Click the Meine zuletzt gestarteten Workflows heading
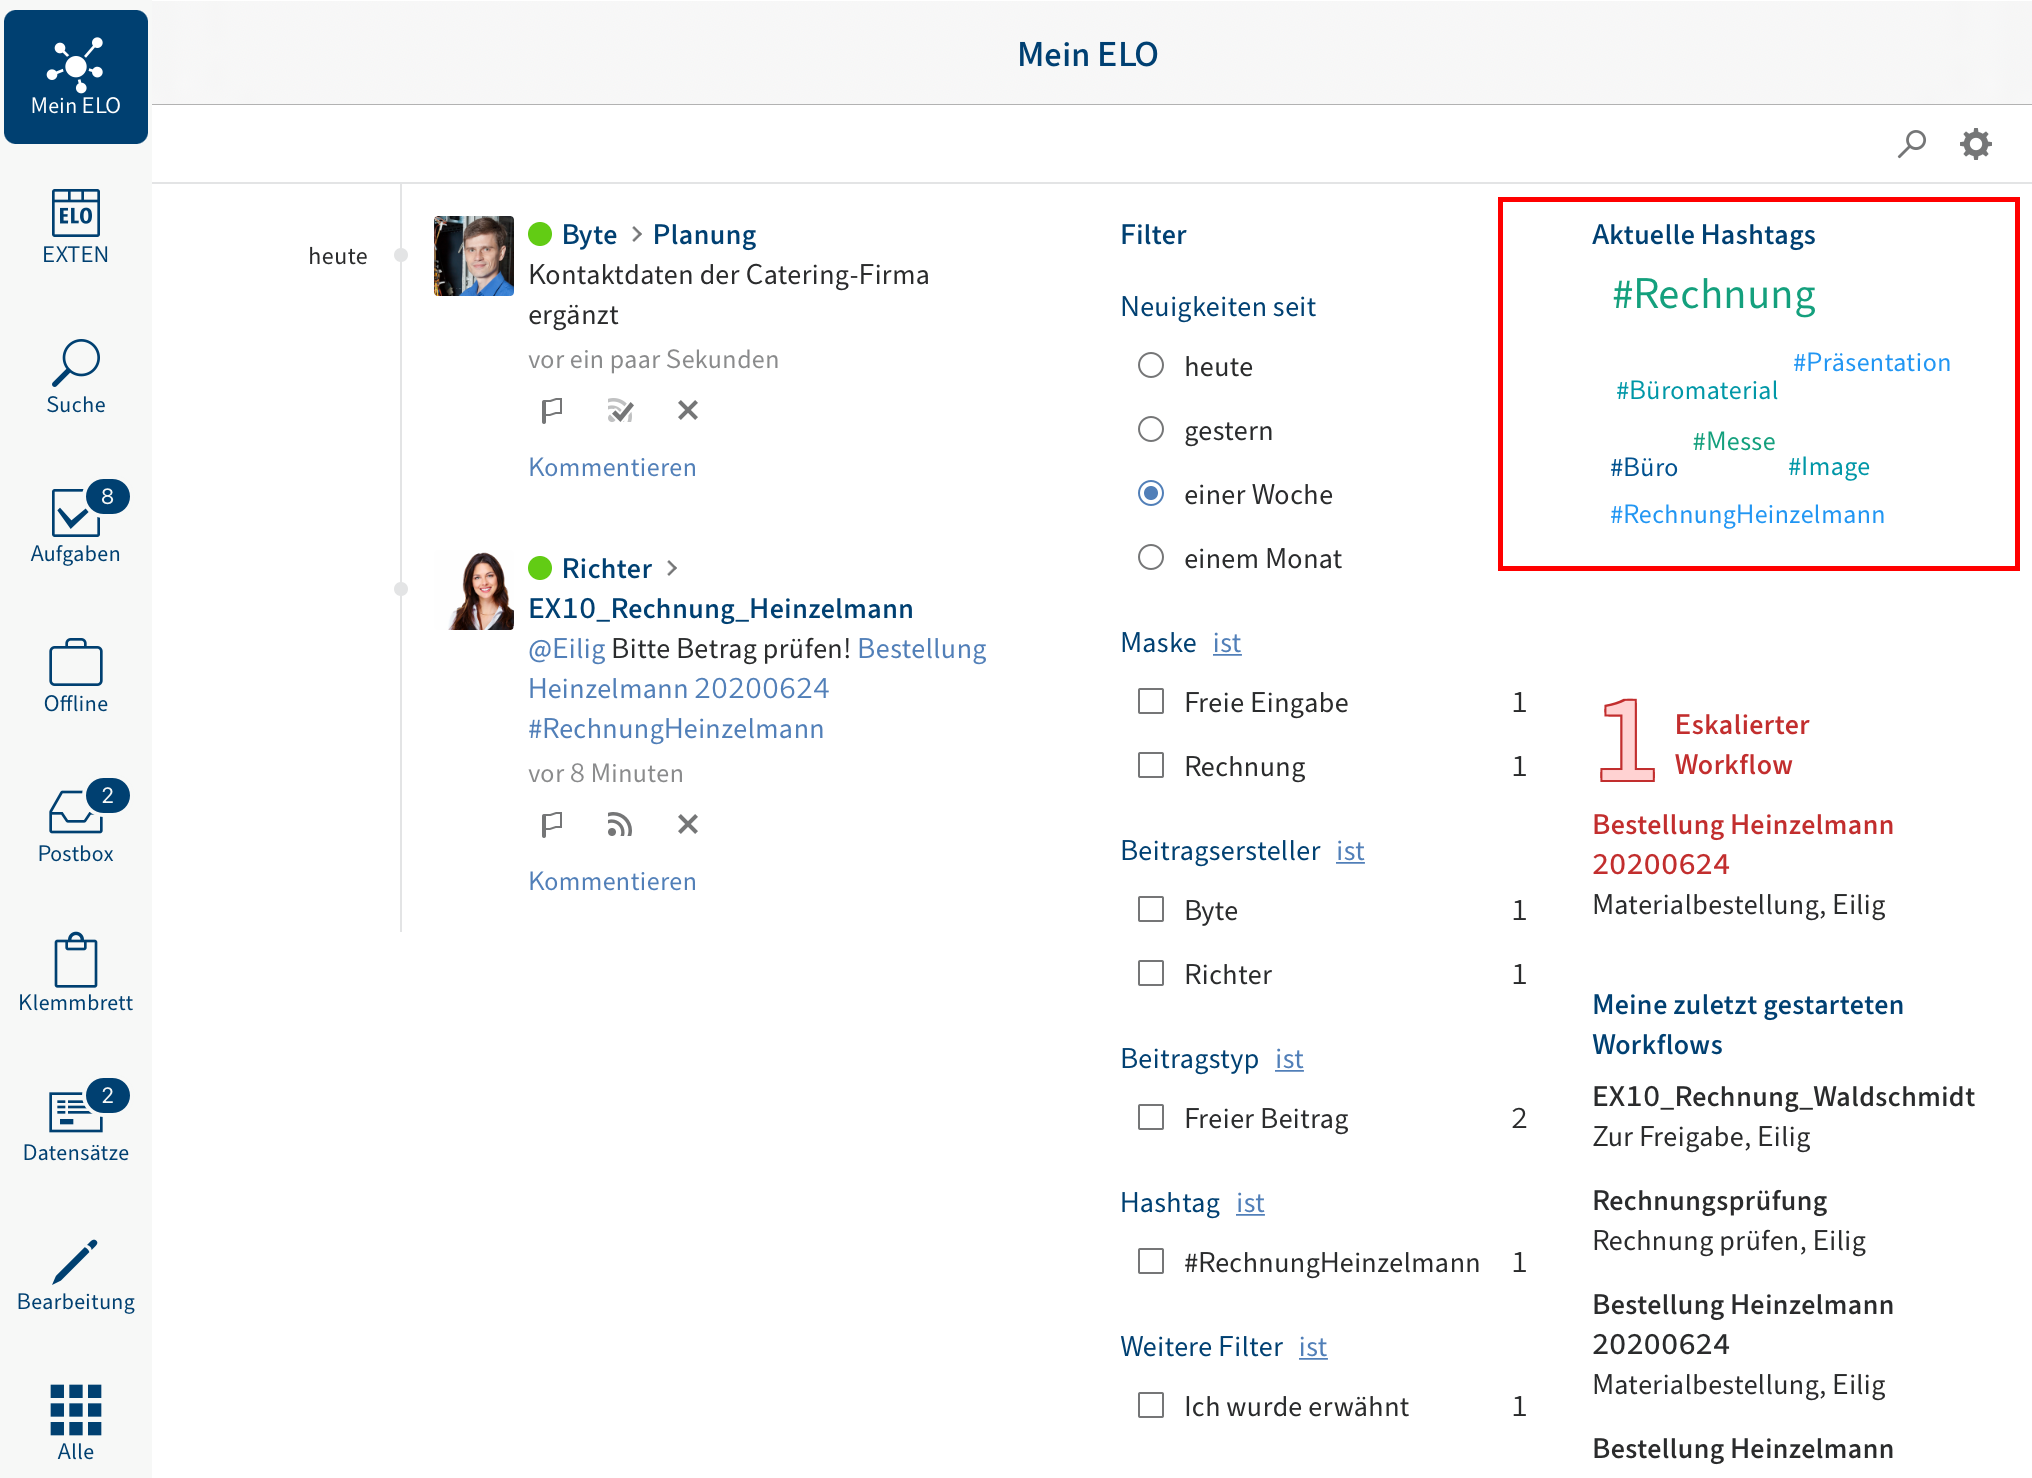The image size is (2032, 1478). [x=1747, y=1025]
